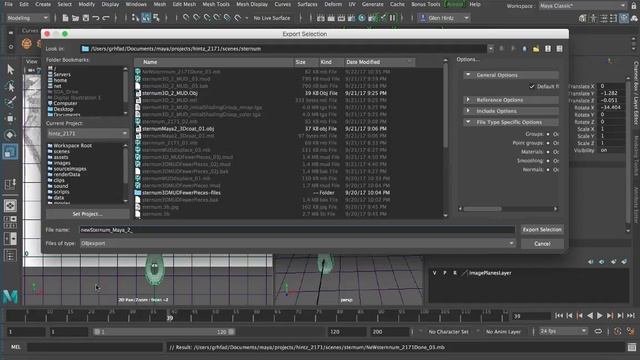Screen dimensions: 640x360
Task: Click the create new folder icon
Action: (x=536, y=49)
